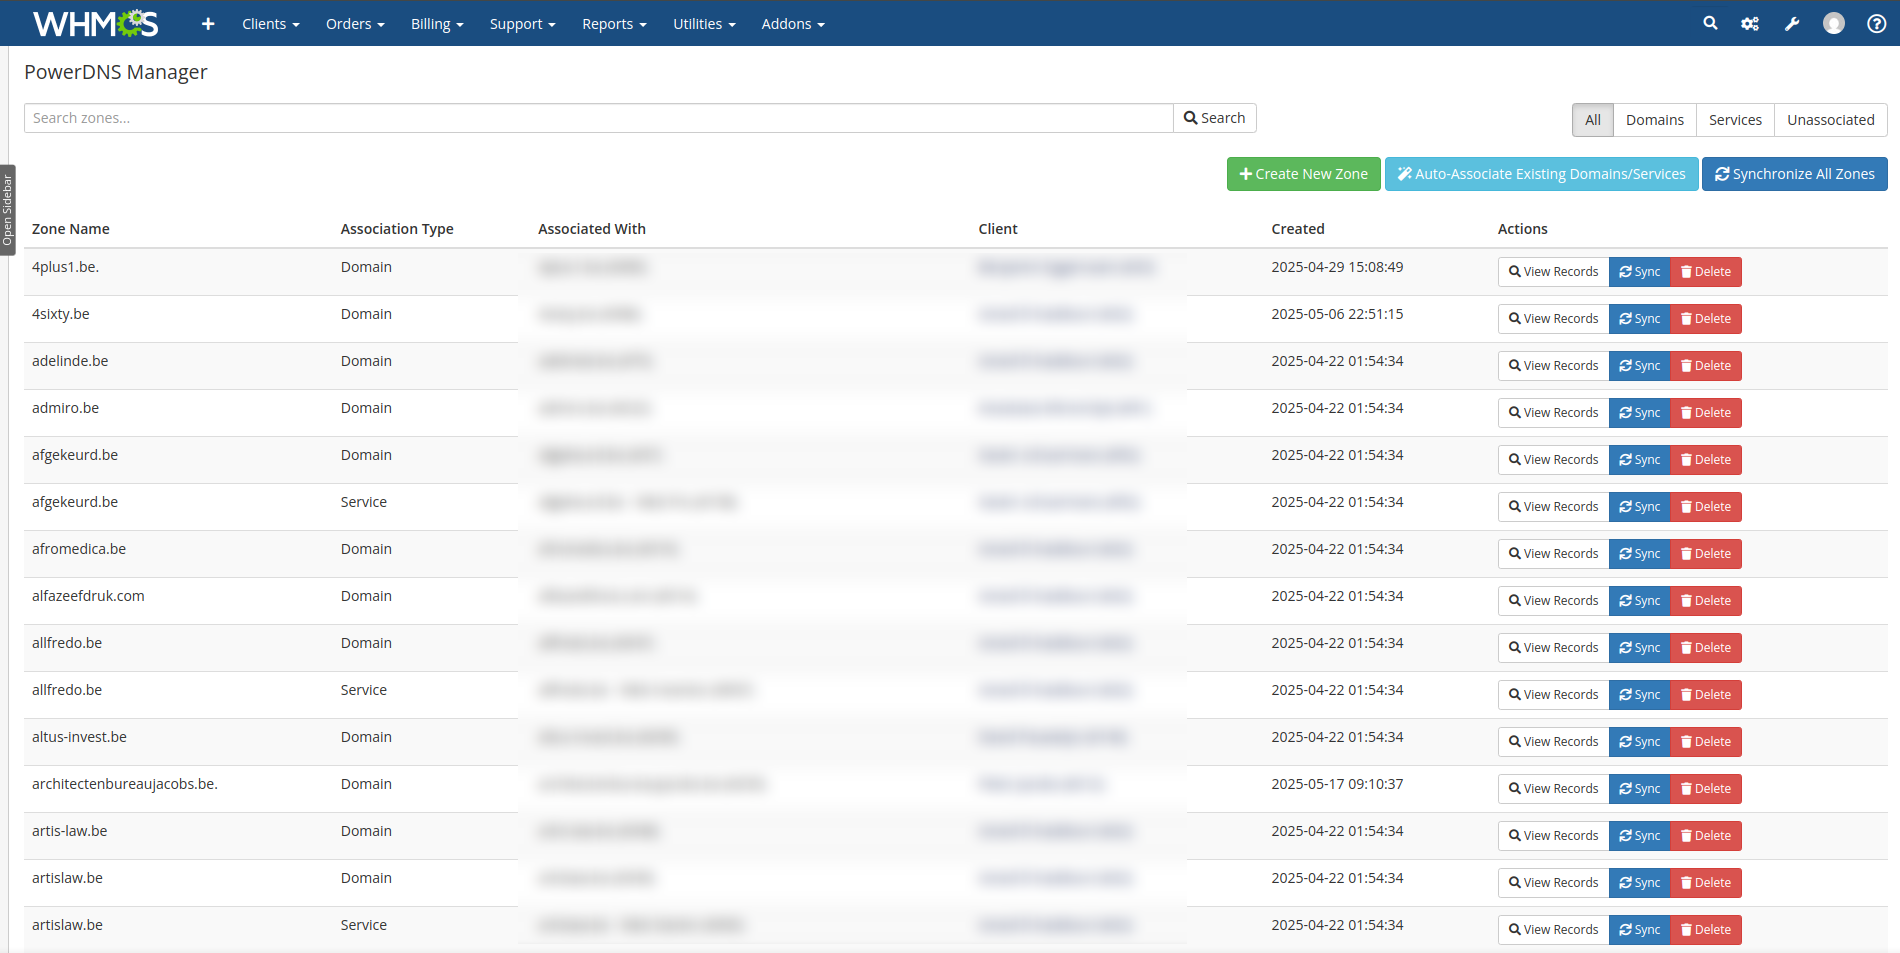Viewport: 1900px width, 953px height.
Task: Select the All filter tab
Action: pos(1592,120)
